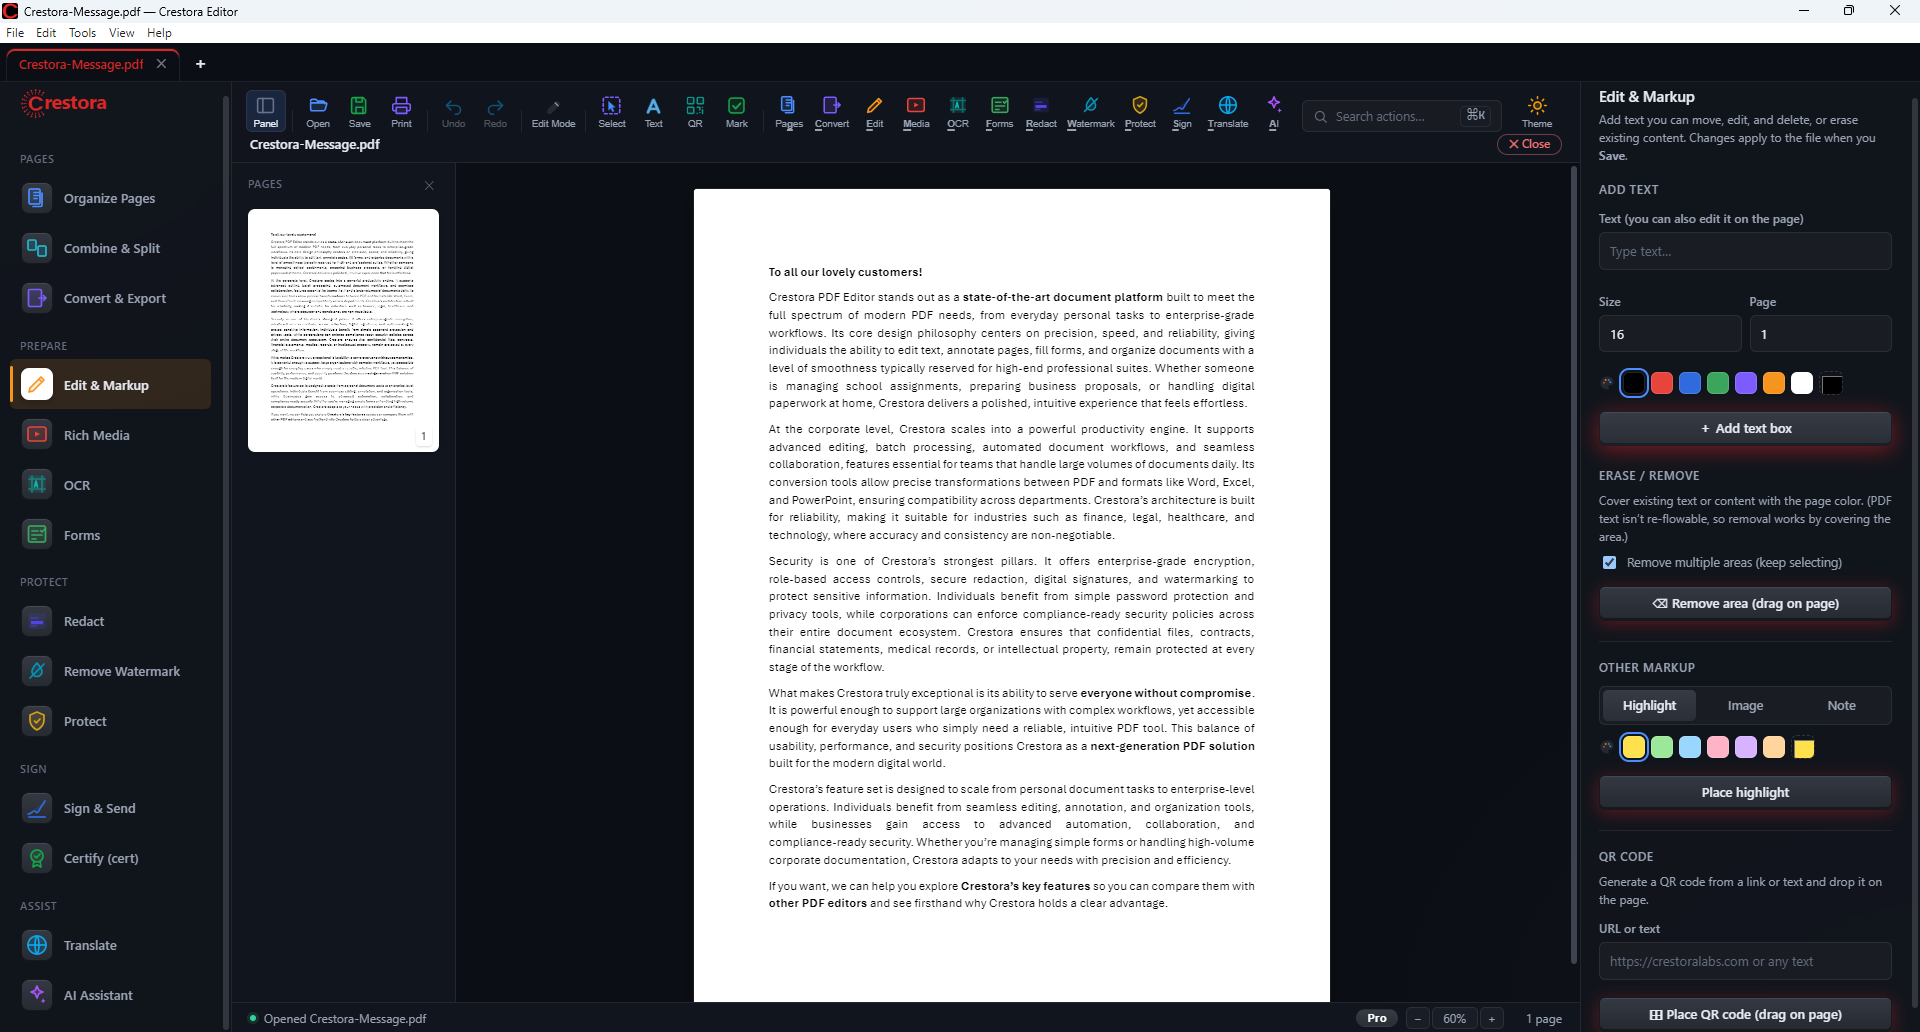Screen dimensions: 1920x1032
Task: Click the AI sparkle toolbar icon
Action: pyautogui.click(x=1274, y=111)
